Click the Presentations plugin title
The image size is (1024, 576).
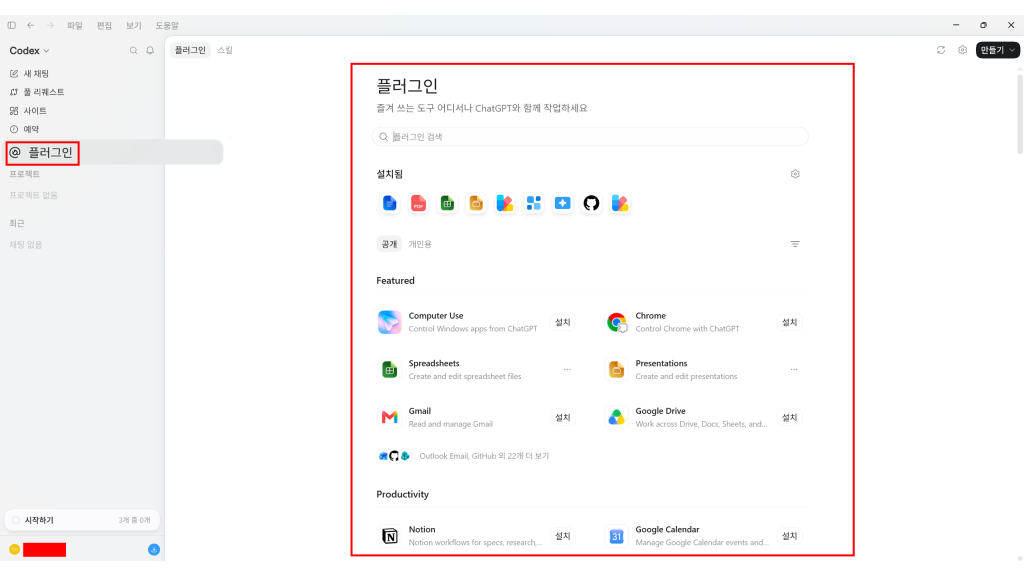point(661,363)
